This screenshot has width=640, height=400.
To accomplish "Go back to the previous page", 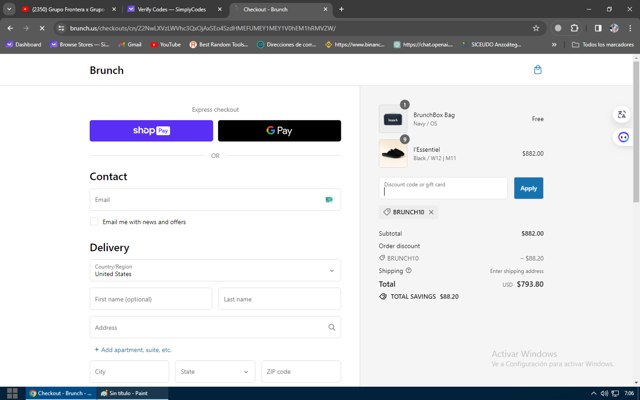I will [10, 28].
